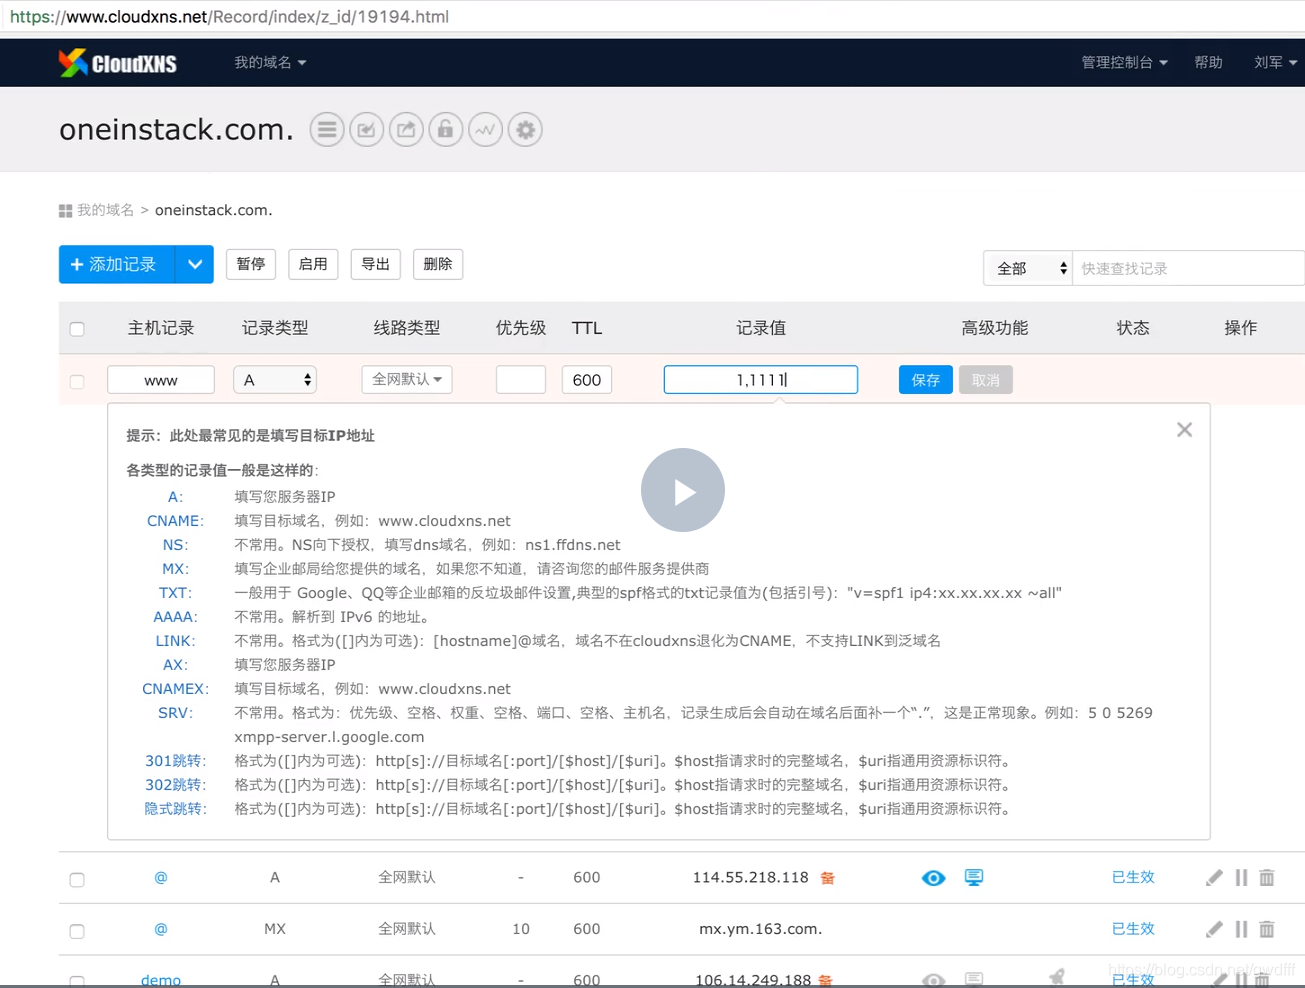Click the blue monitor screen icon on 114.55.218.118 row
1305x988 pixels.
[x=974, y=877]
